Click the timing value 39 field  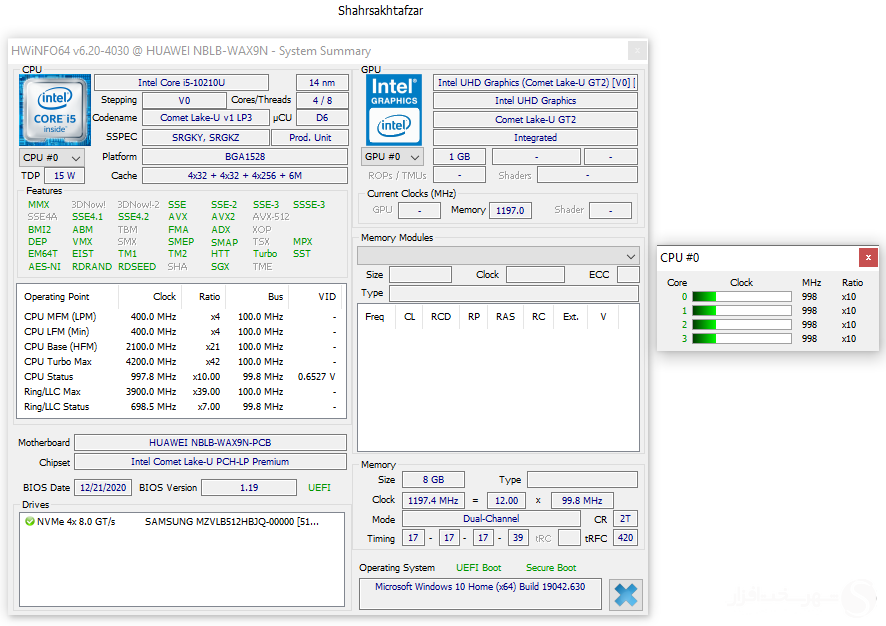518,538
